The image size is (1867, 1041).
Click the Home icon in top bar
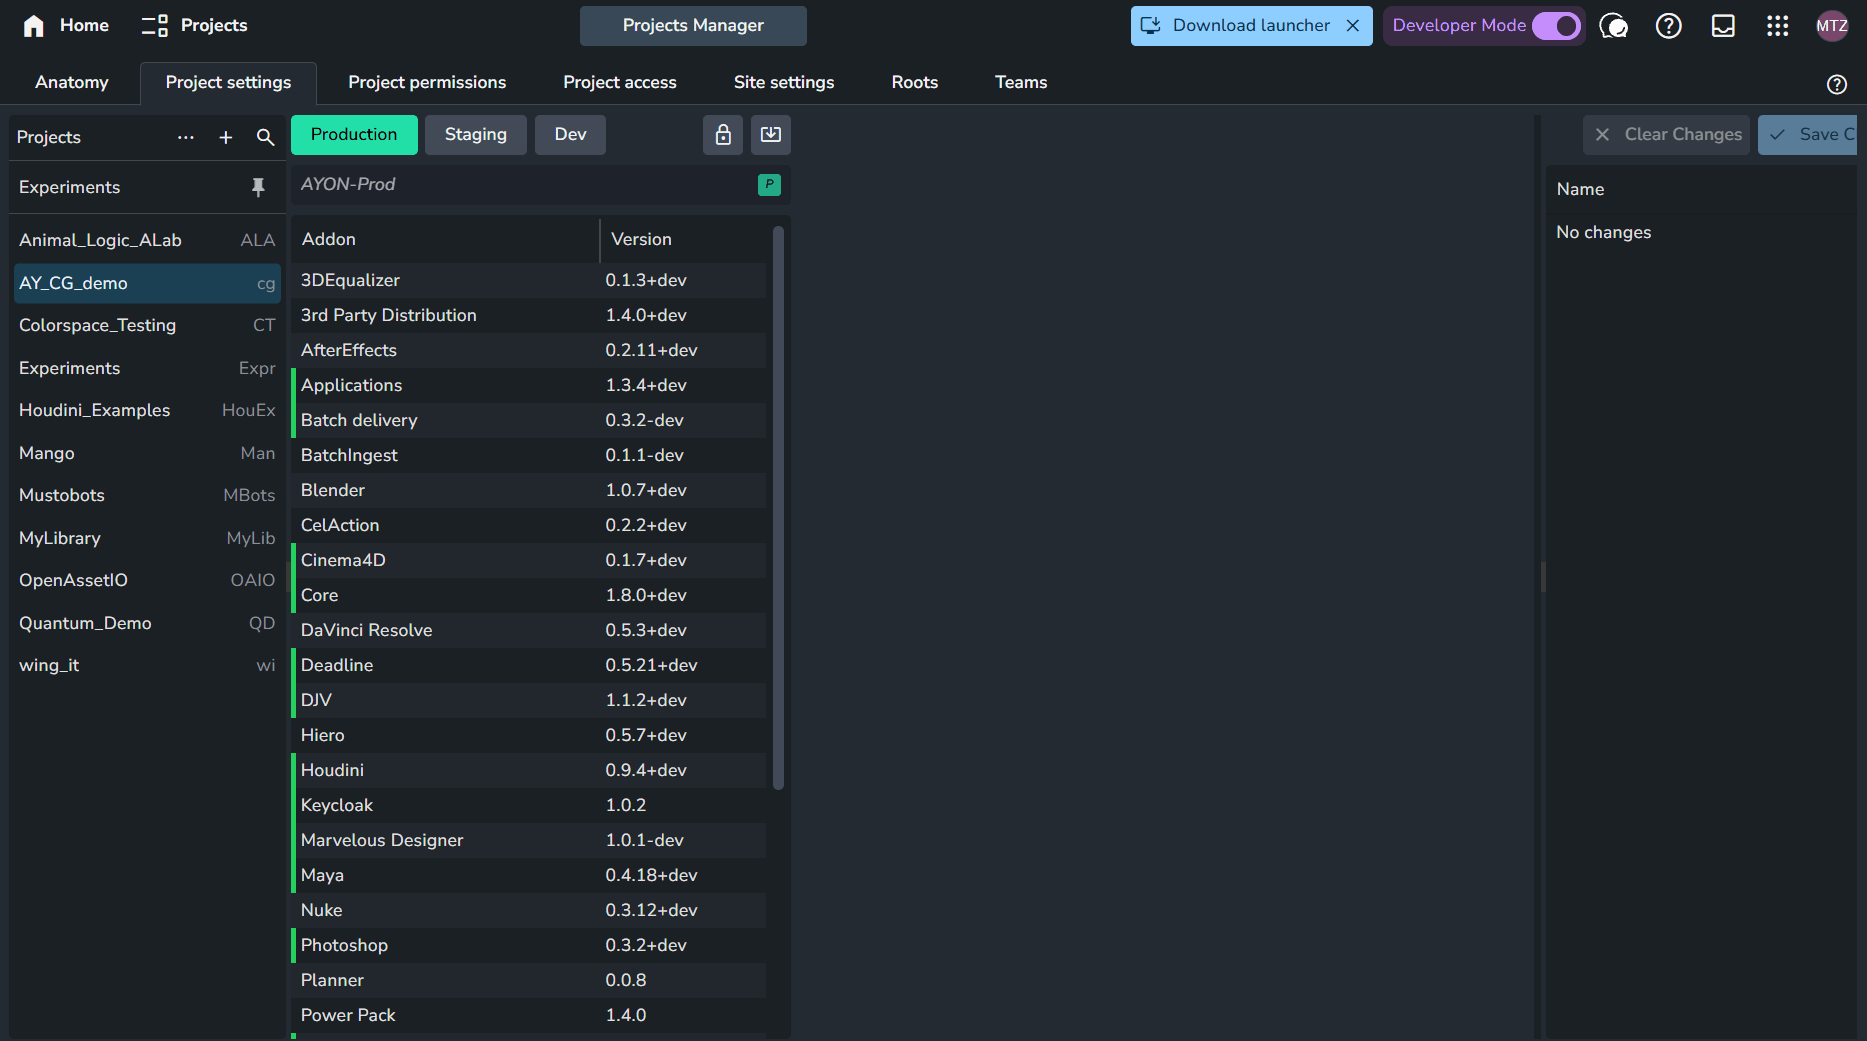click(34, 26)
